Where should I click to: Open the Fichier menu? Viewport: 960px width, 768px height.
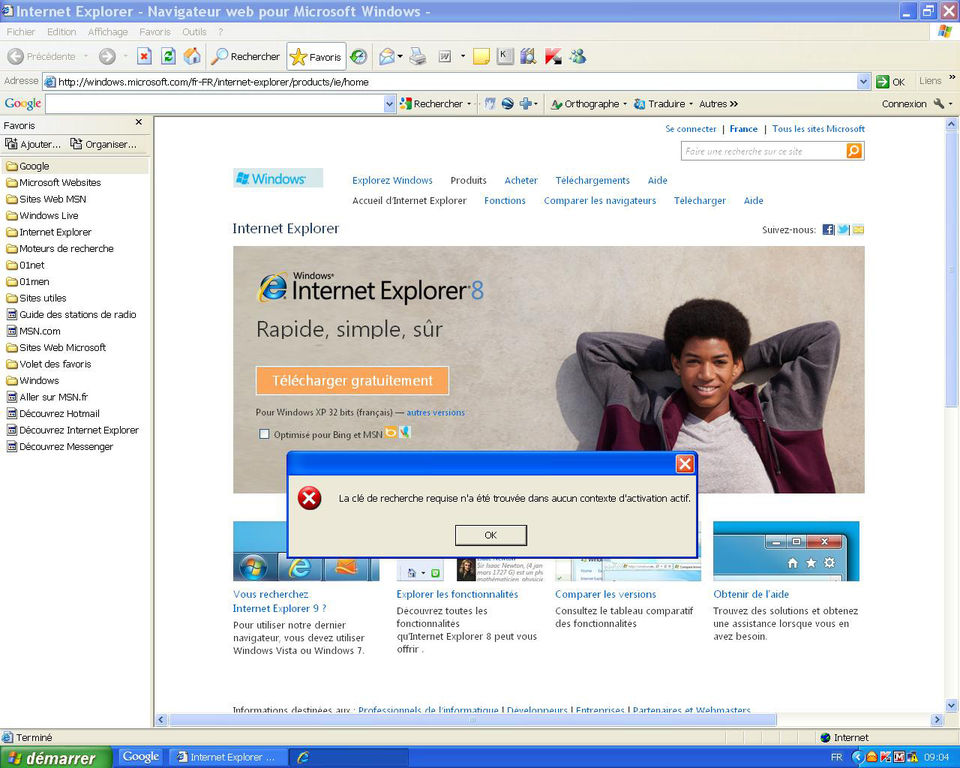click(x=21, y=31)
